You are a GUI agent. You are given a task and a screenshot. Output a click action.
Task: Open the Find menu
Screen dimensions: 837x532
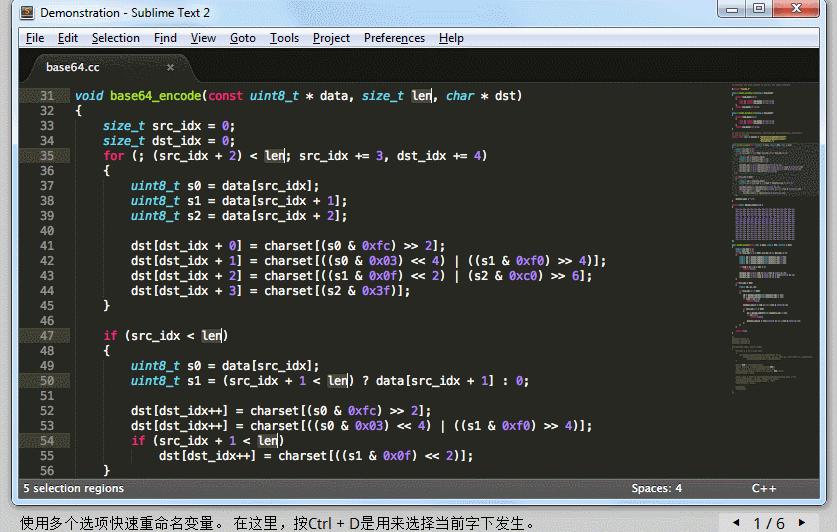165,38
